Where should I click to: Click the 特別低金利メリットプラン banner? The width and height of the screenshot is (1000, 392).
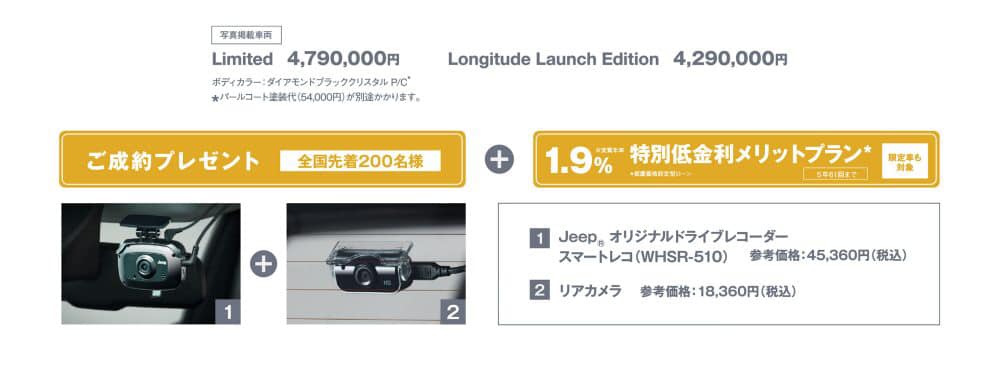click(736, 159)
